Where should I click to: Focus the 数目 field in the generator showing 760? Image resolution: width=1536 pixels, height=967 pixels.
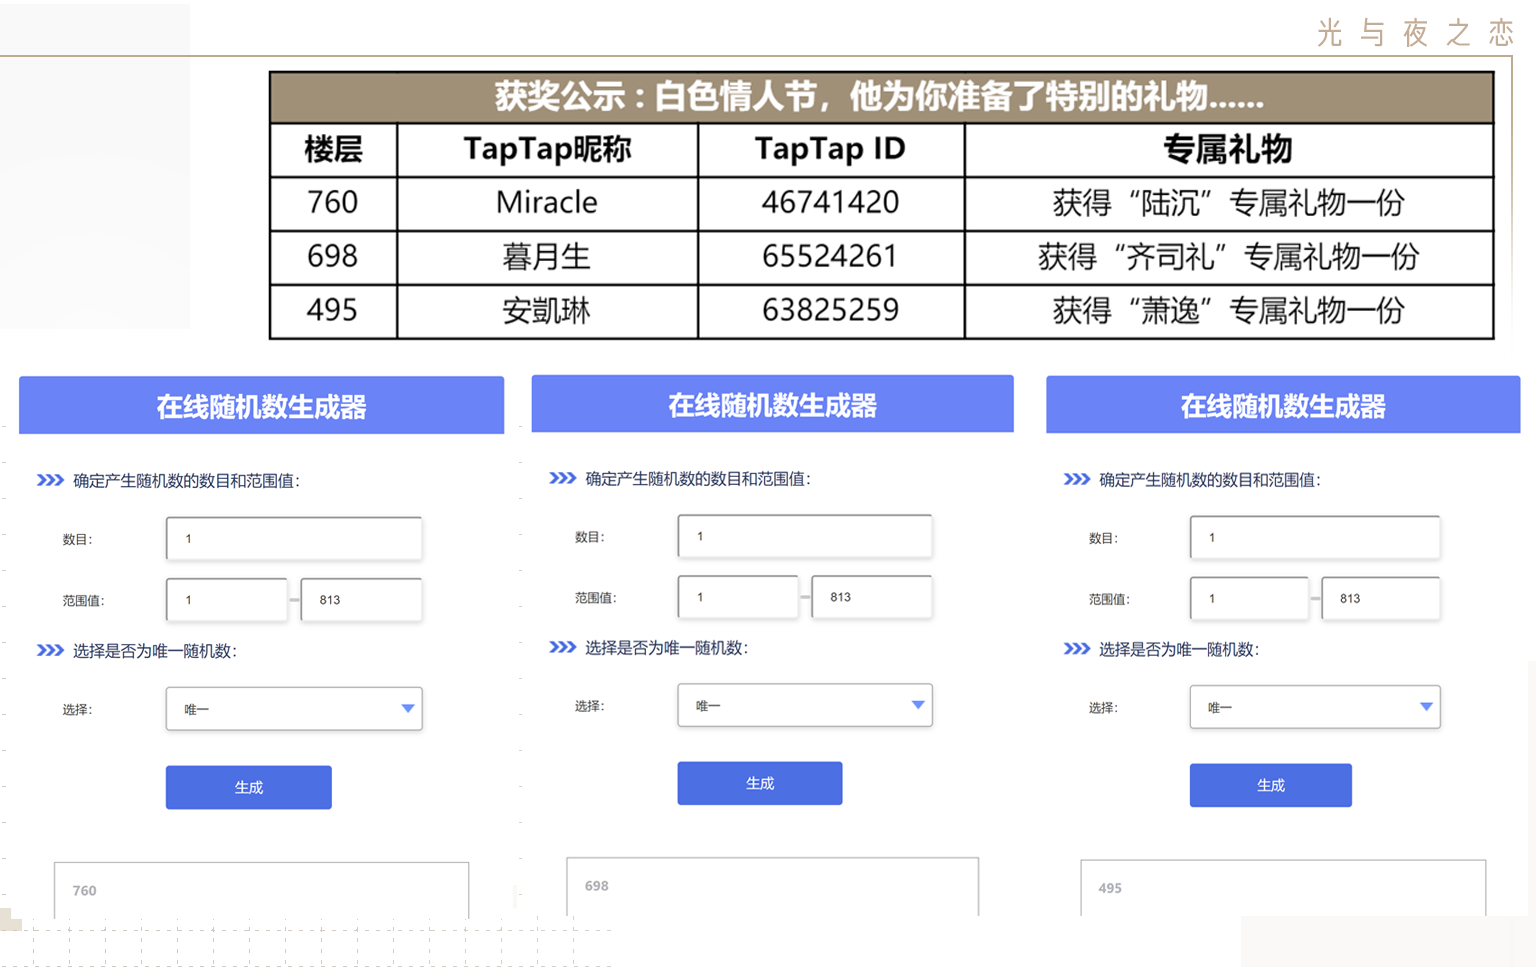tap(294, 538)
